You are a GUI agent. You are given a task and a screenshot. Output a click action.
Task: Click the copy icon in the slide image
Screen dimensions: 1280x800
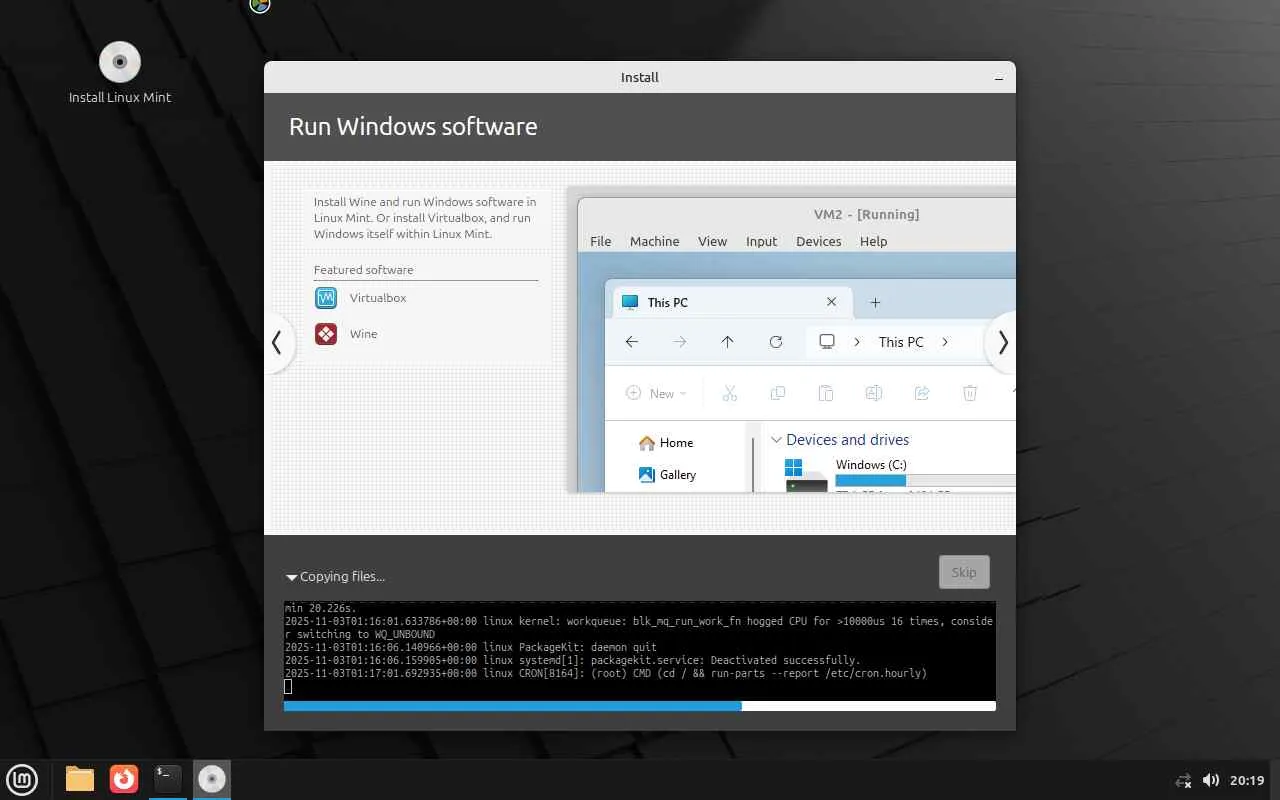point(777,394)
